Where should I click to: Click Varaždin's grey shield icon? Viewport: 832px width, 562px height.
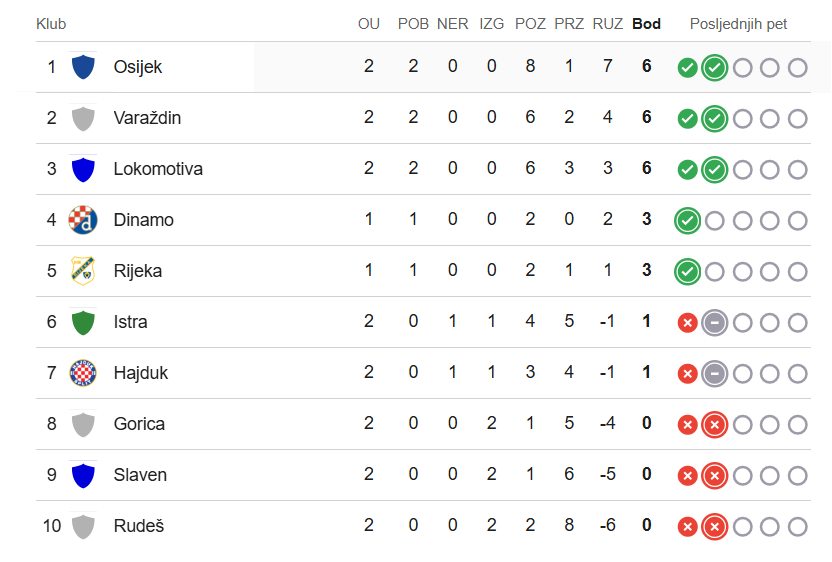pos(83,118)
